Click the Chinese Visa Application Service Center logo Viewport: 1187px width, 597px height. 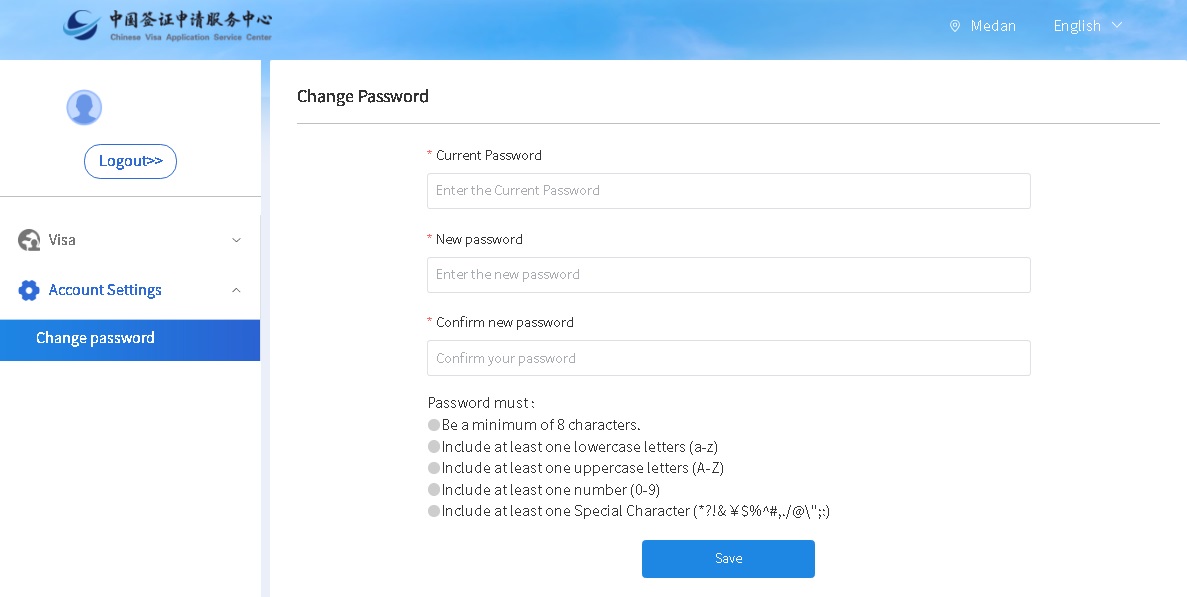coord(167,26)
